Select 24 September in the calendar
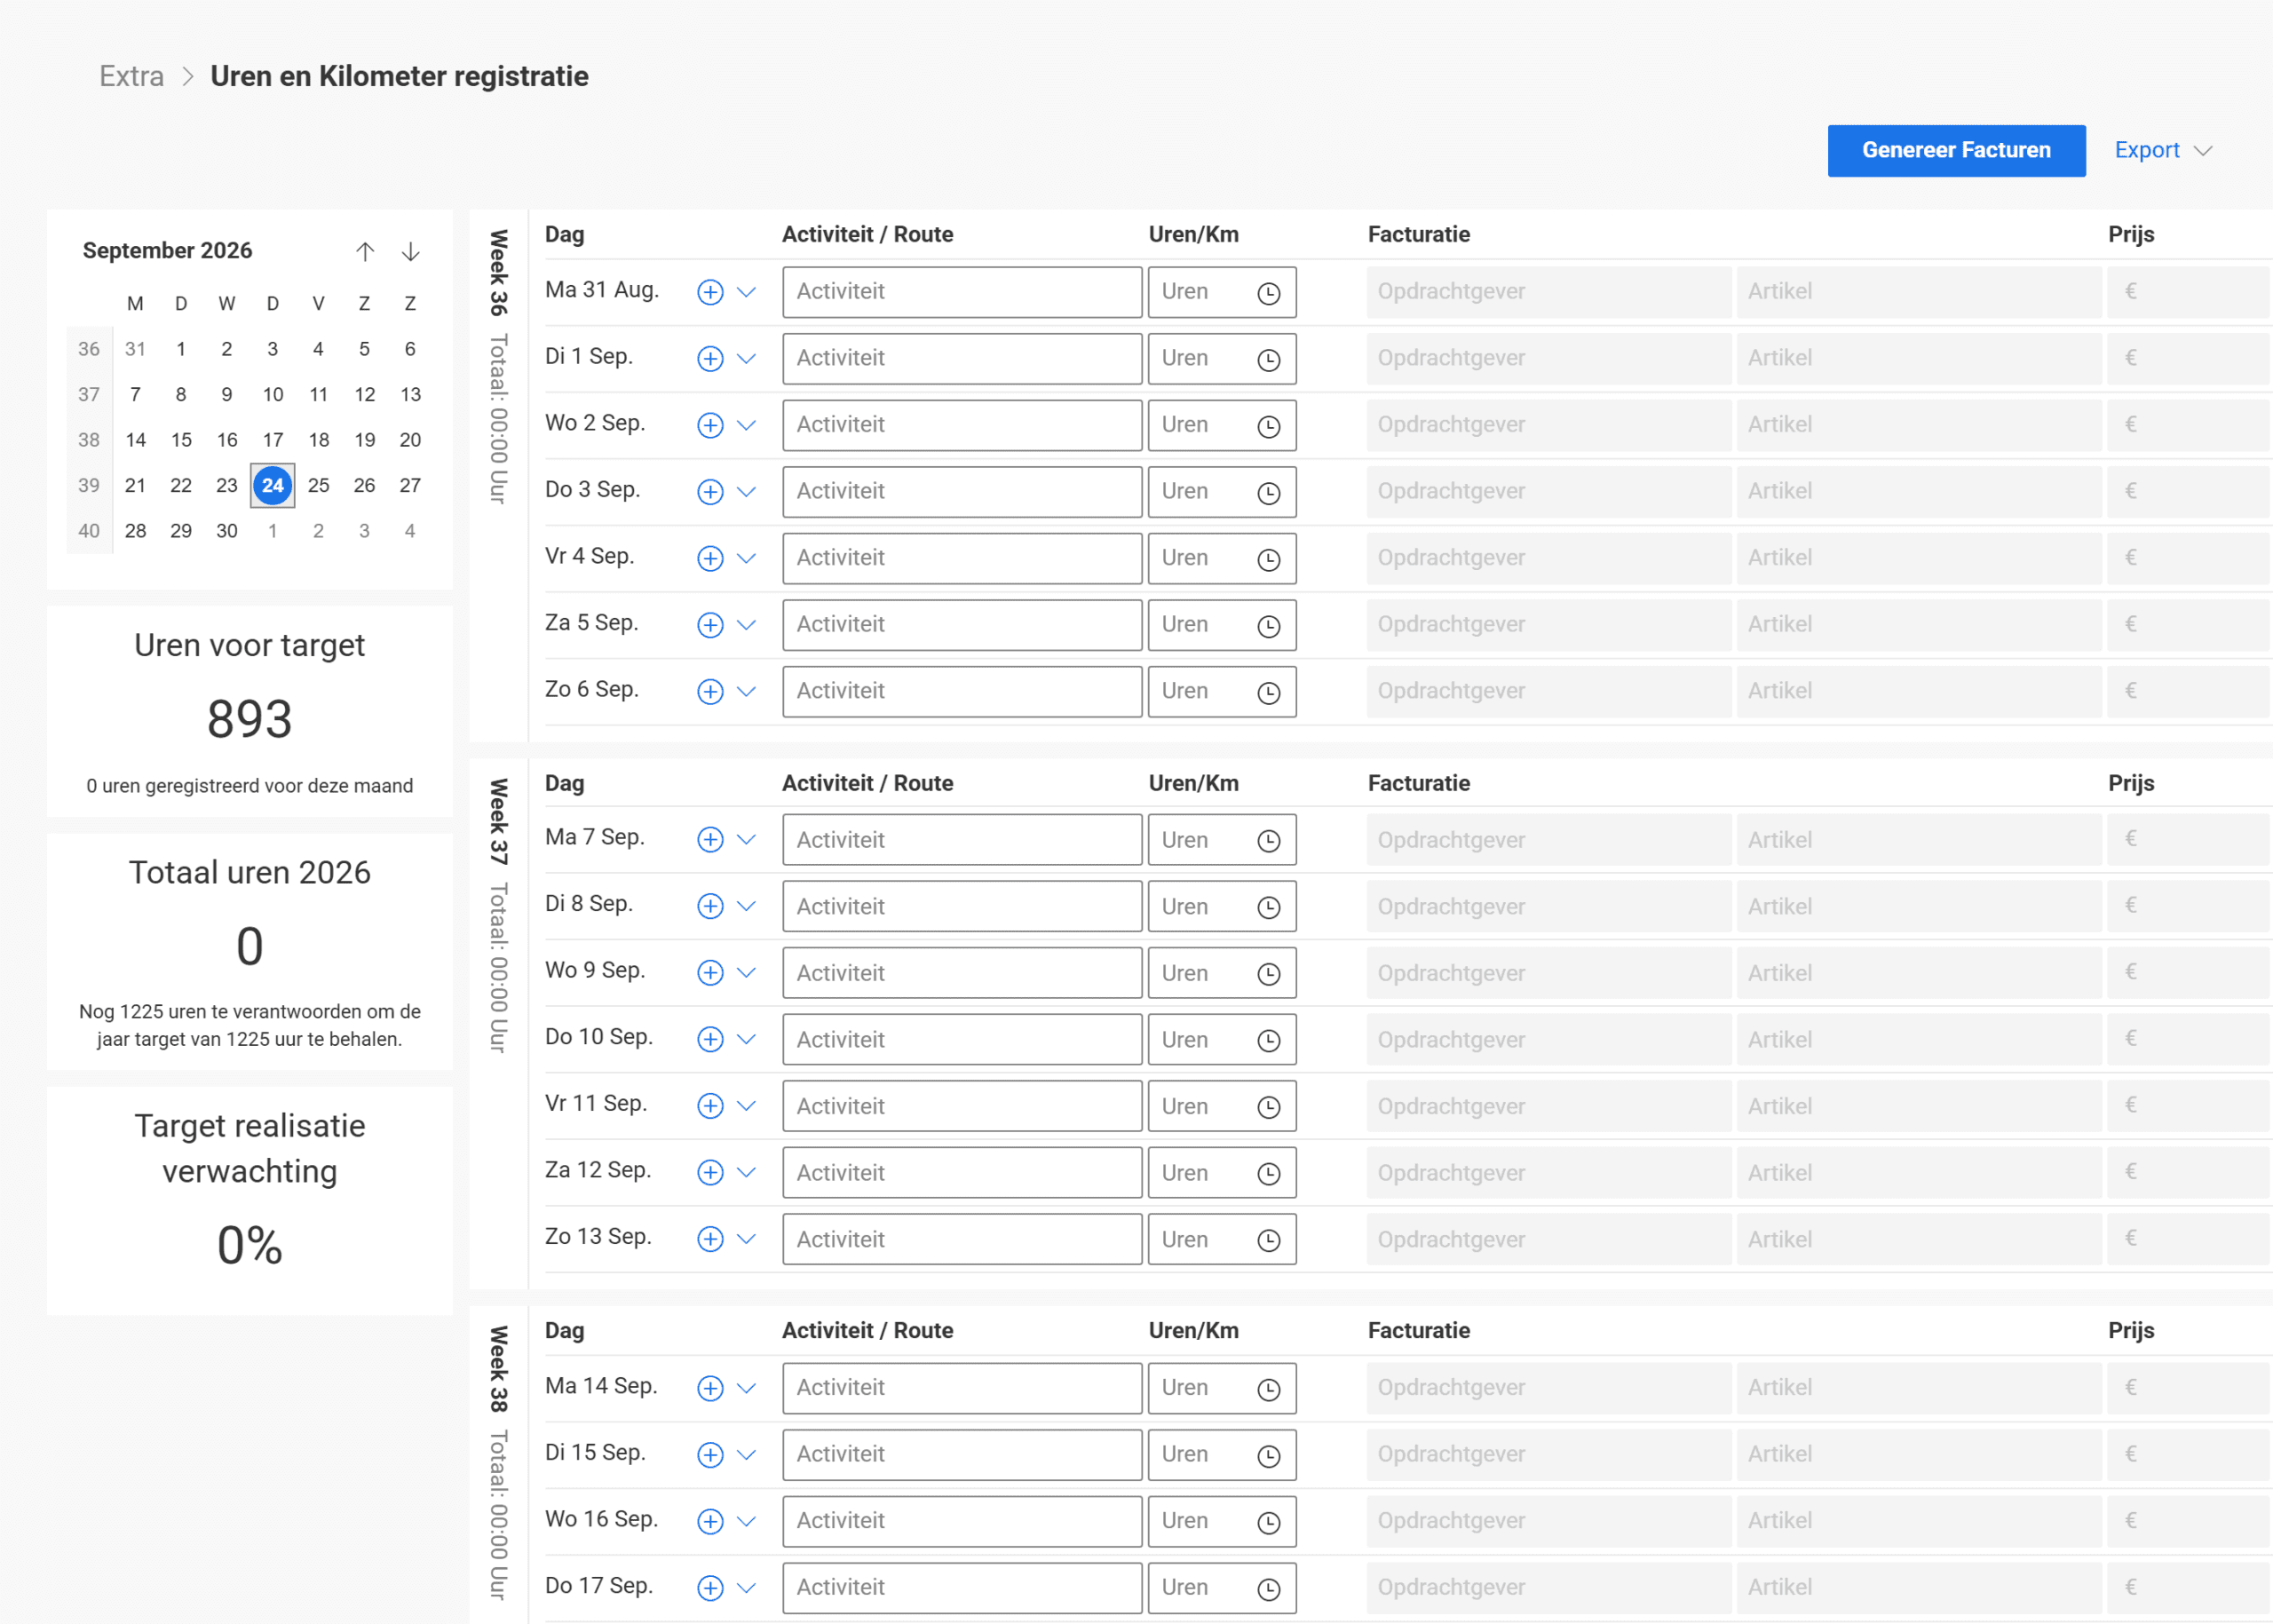The width and height of the screenshot is (2273, 1624). coord(272,485)
